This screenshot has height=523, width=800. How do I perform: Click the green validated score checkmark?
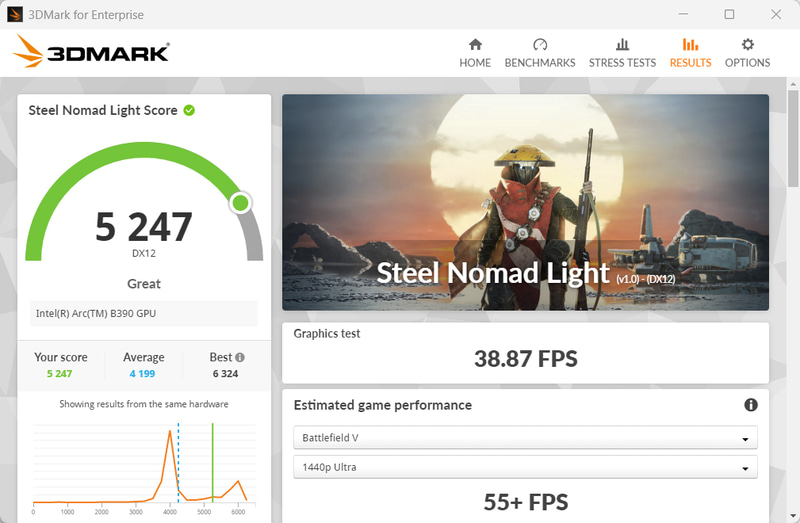189,110
